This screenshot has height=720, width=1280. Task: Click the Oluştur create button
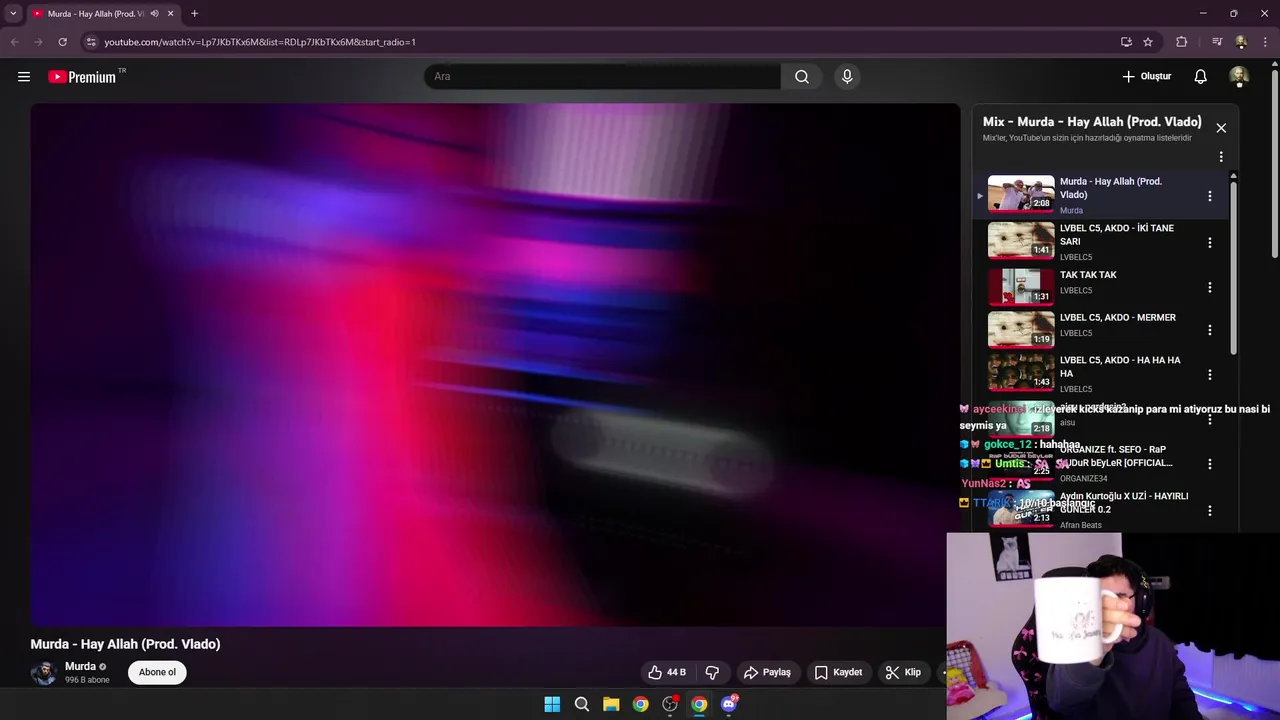click(x=1146, y=77)
